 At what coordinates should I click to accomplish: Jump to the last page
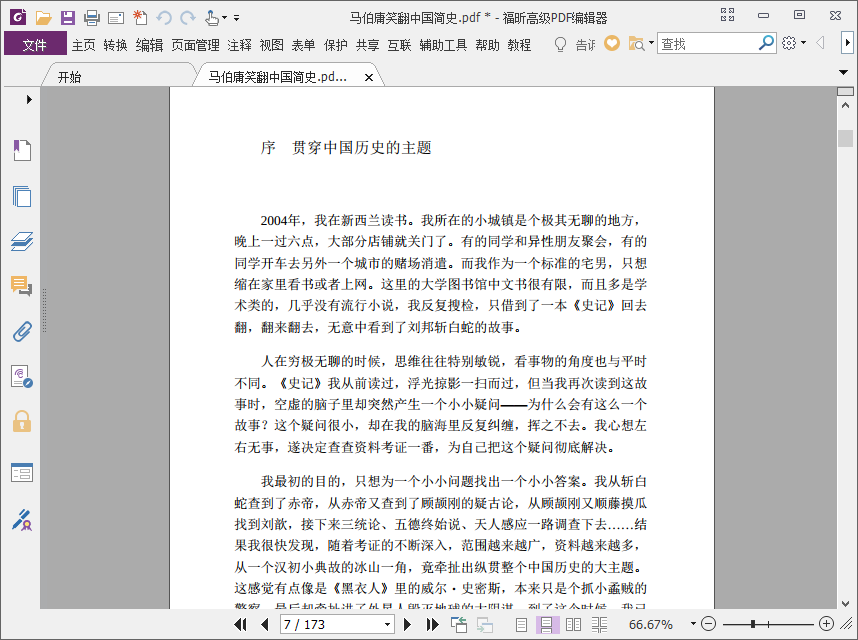pos(432,624)
